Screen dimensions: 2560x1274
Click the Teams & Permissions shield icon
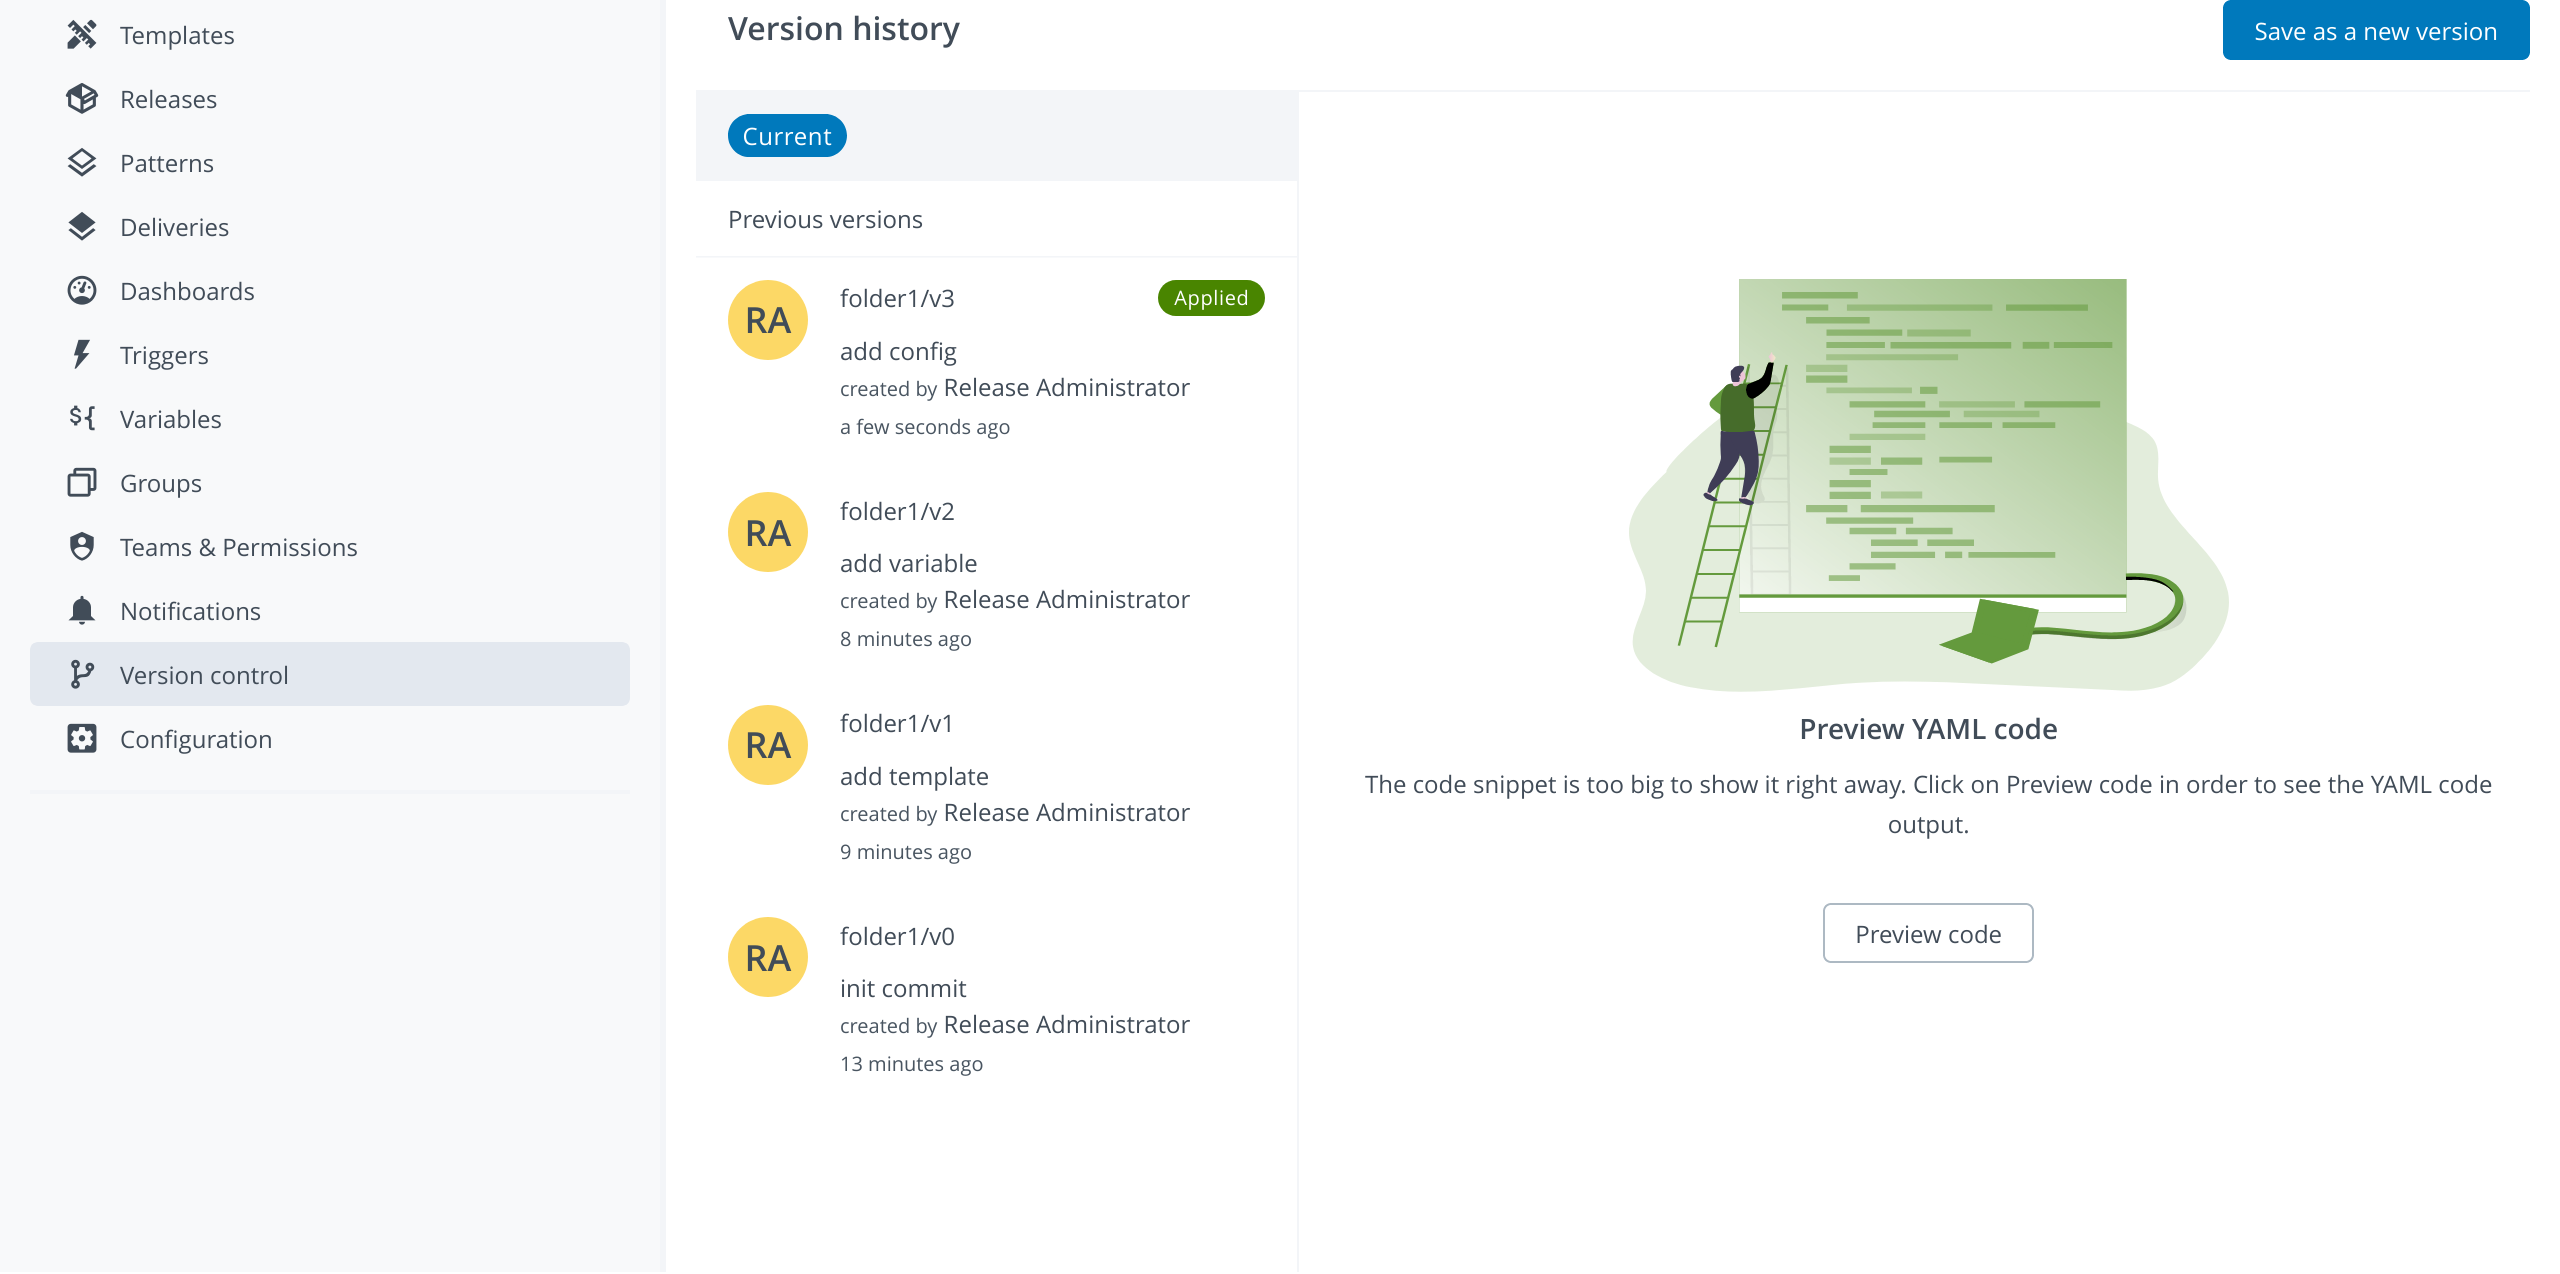tap(82, 546)
